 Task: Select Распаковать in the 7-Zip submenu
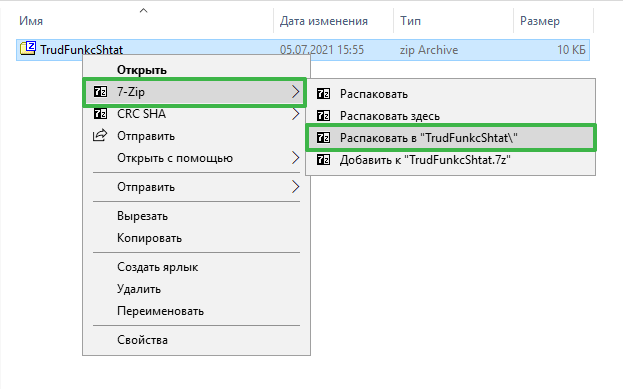click(451, 94)
